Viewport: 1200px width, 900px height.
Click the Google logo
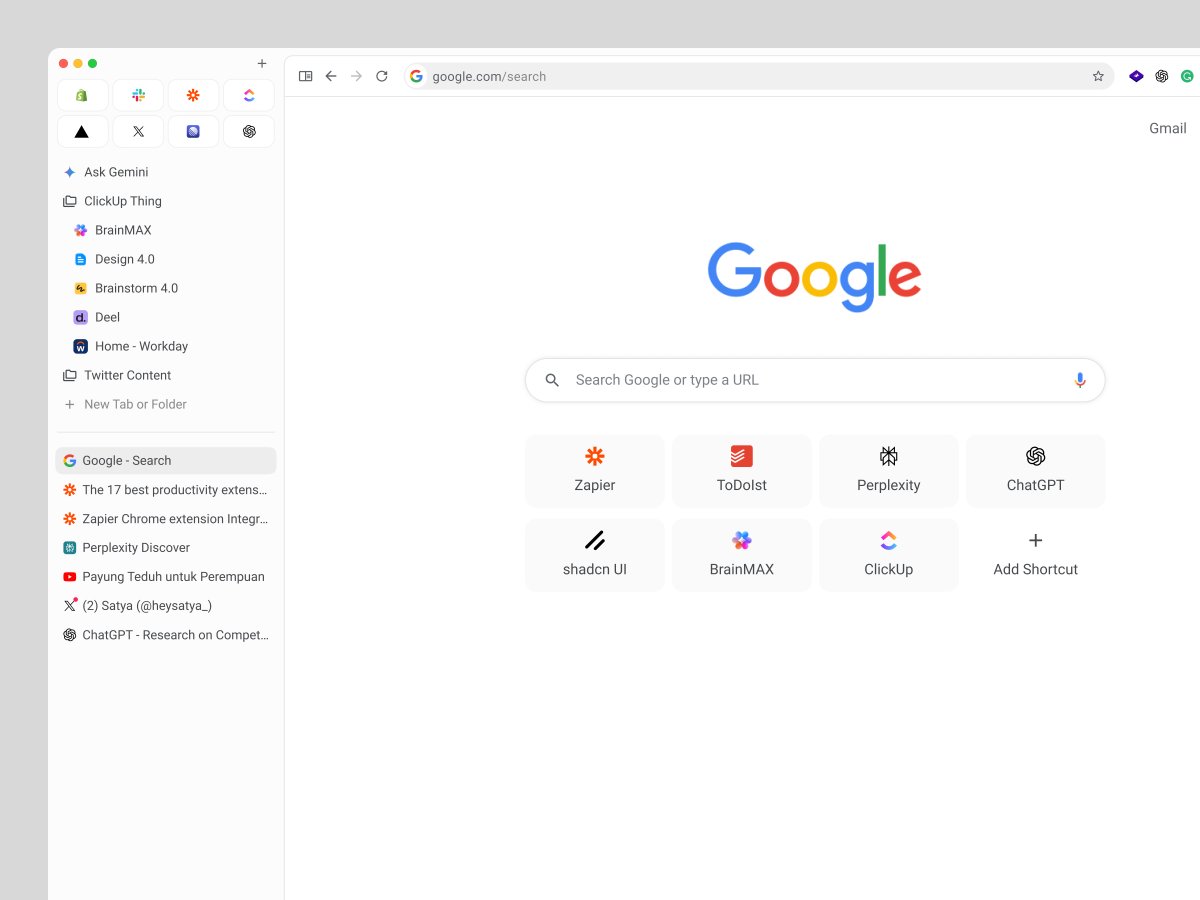coord(814,277)
